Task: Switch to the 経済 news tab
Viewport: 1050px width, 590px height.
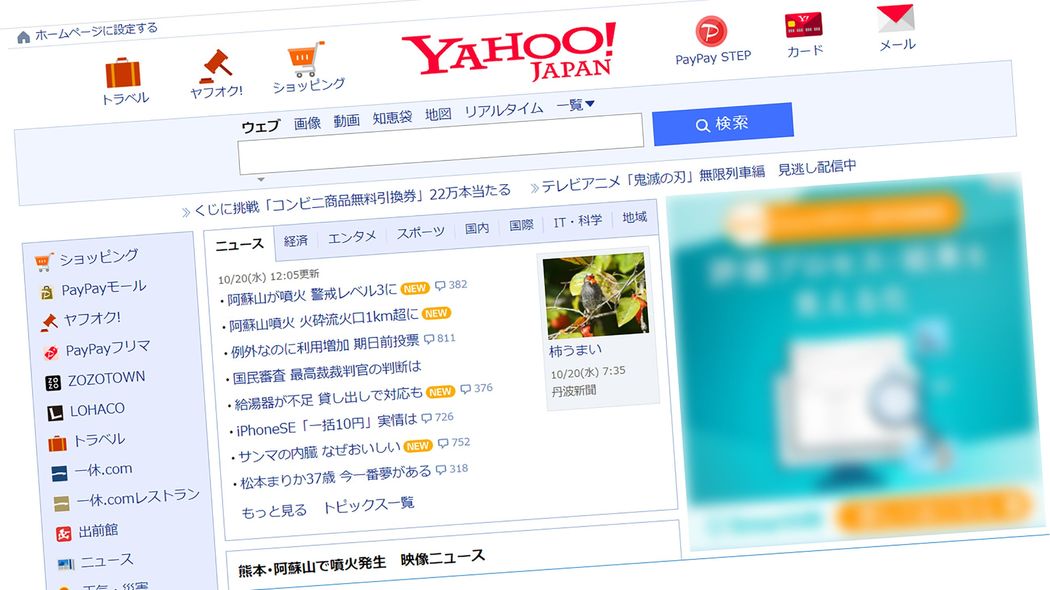Action: 295,238
